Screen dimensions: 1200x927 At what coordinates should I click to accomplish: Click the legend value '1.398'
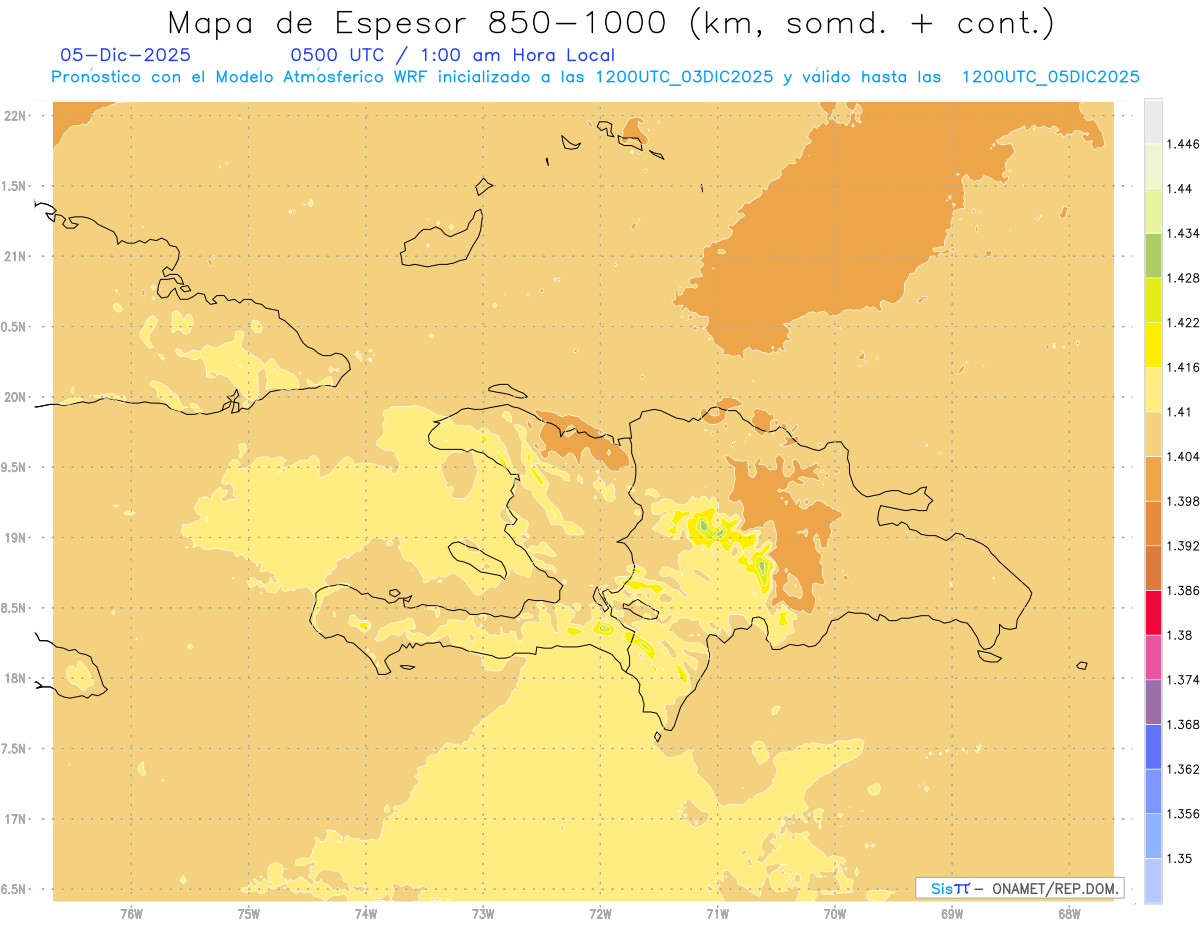tap(1183, 501)
